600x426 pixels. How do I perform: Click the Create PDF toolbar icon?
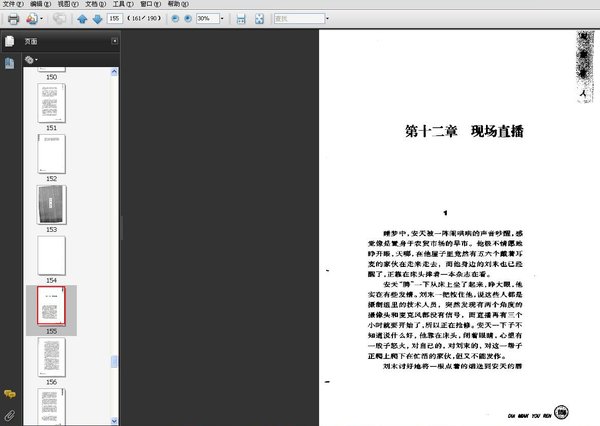pos(32,19)
